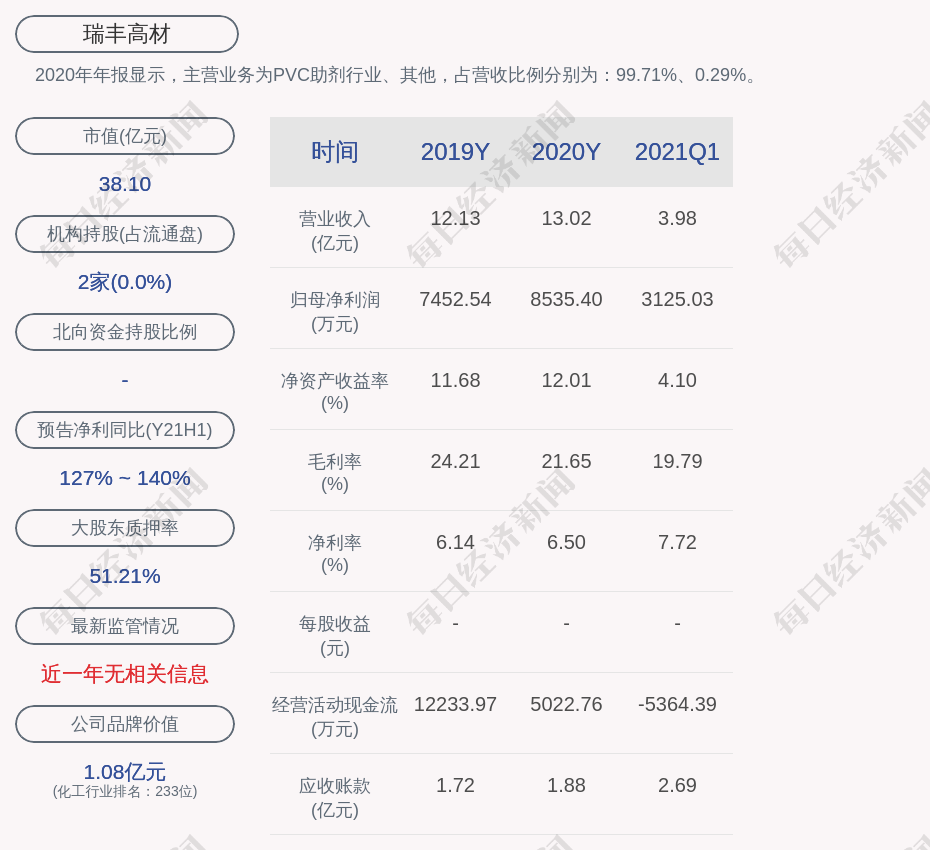Open the 机构持股(占流通盘) label
Viewport: 930px width, 850px height.
125,234
